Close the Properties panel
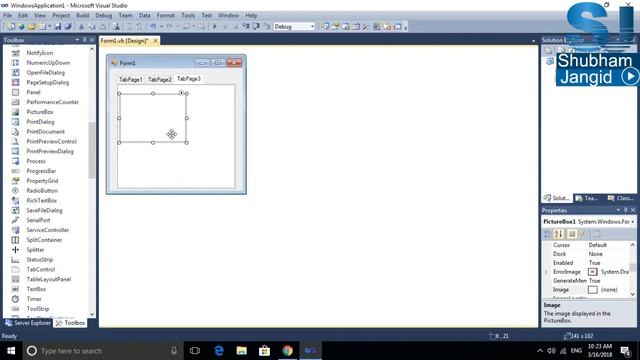This screenshot has height=360, width=640. [x=633, y=210]
